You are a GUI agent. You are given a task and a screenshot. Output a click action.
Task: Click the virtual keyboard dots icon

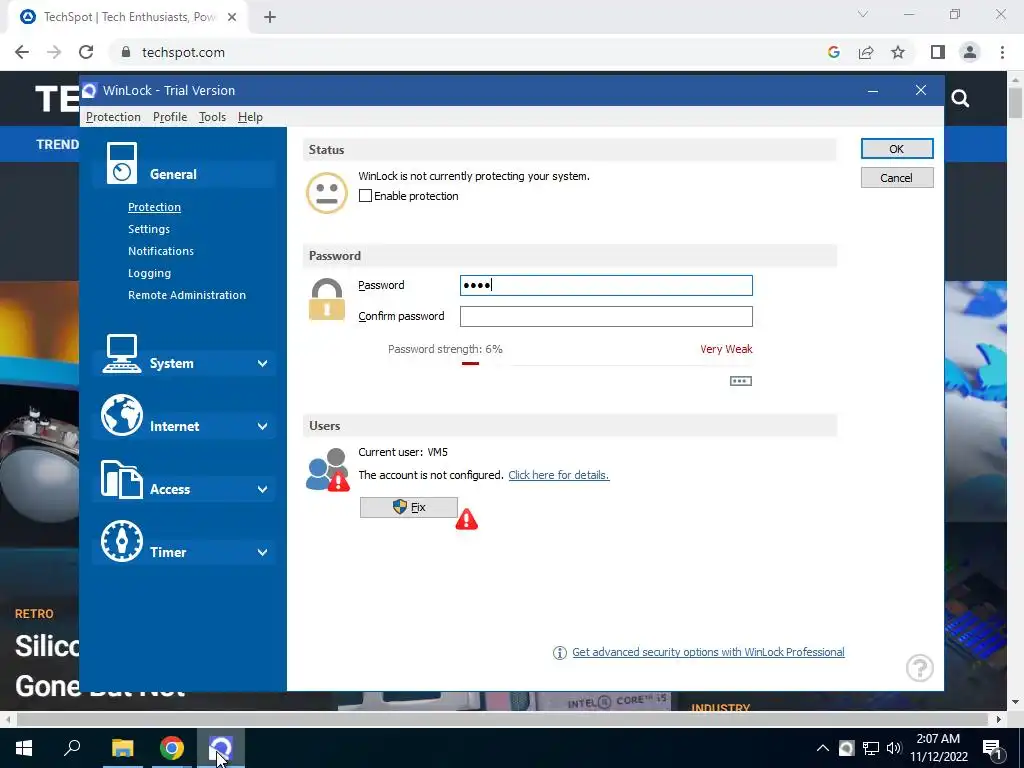741,381
